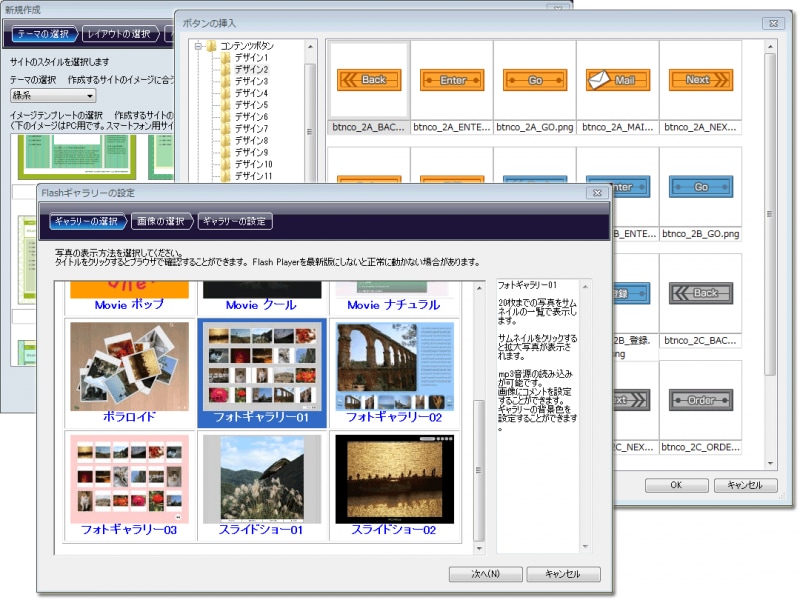This screenshot has width=800, height=600.
Task: Pick the green template image in 新規作成
Action: (x=77, y=157)
